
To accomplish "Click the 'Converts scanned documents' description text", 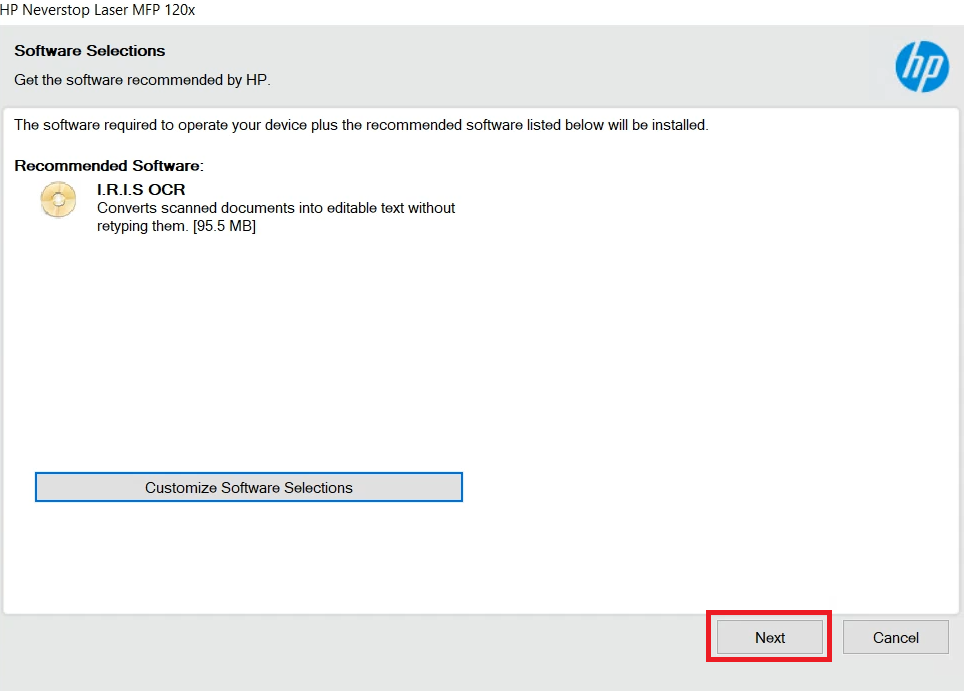I will pos(276,217).
